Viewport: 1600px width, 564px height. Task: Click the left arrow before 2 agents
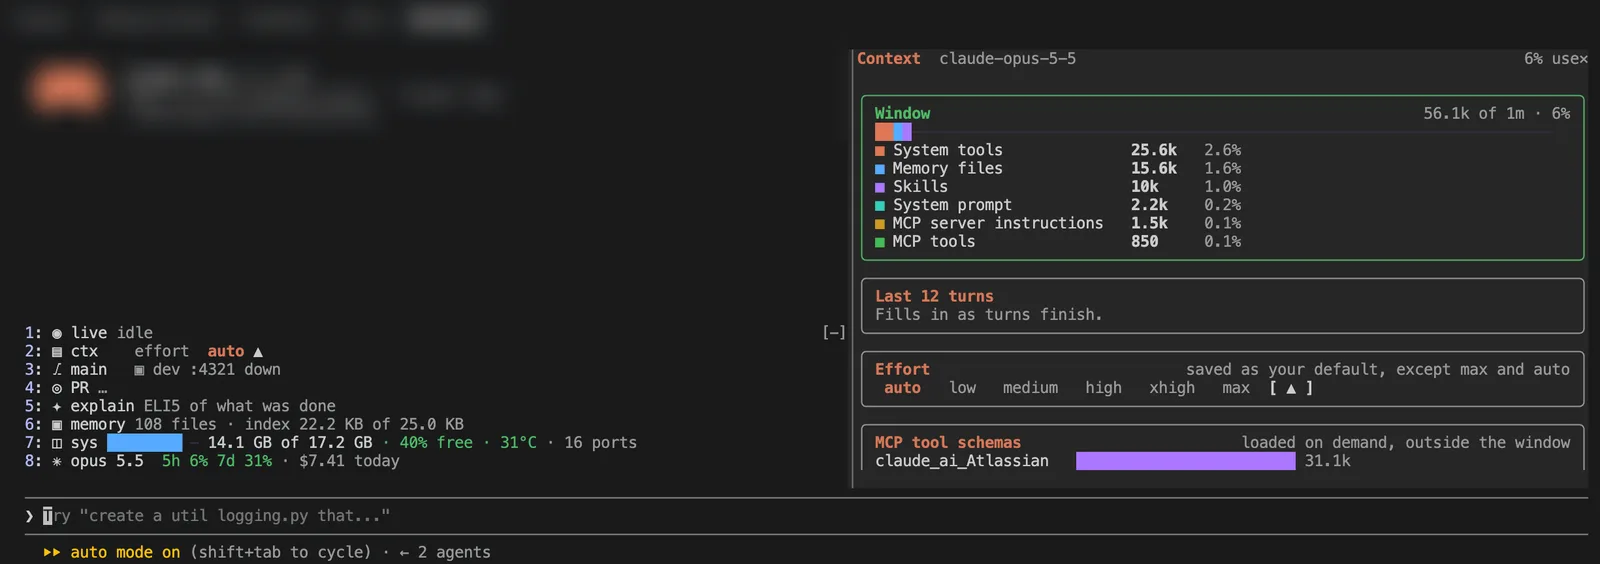(404, 553)
